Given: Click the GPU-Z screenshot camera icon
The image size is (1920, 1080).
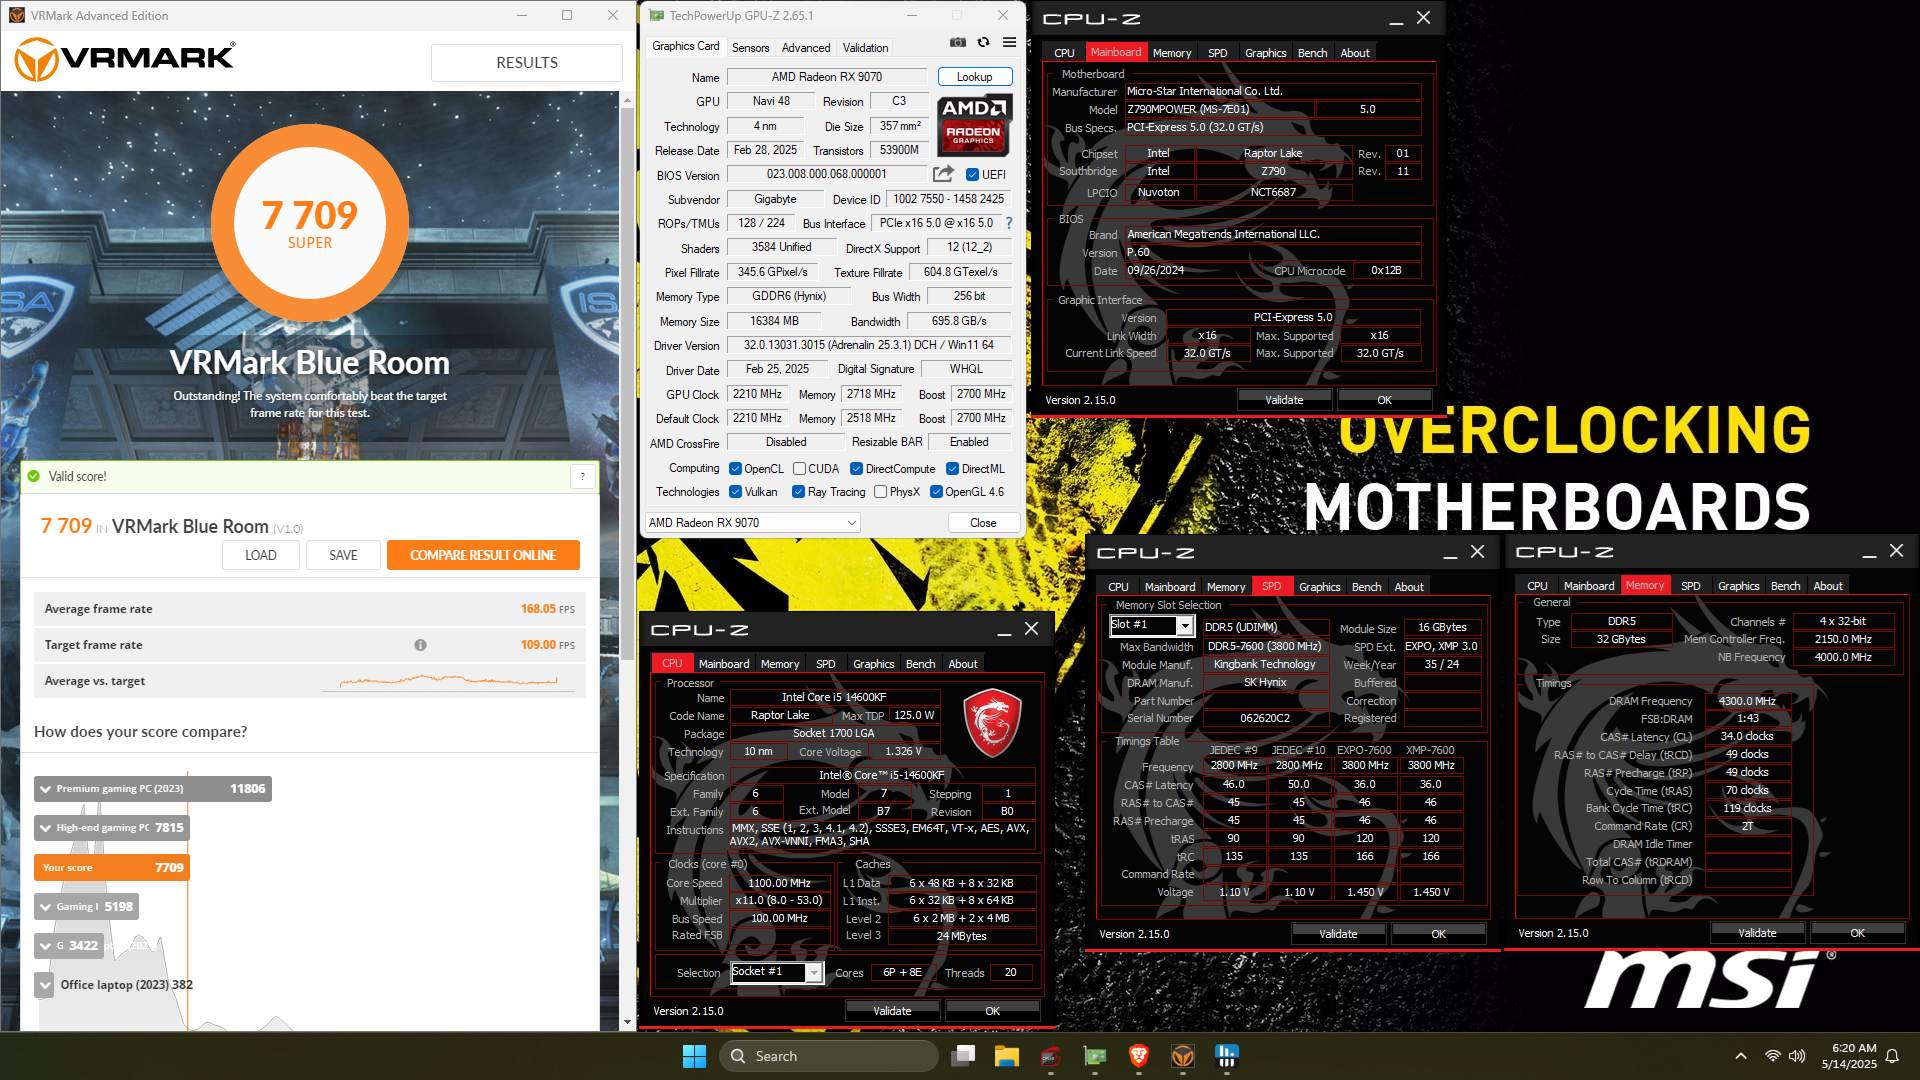Looking at the screenshot, I should 958,42.
